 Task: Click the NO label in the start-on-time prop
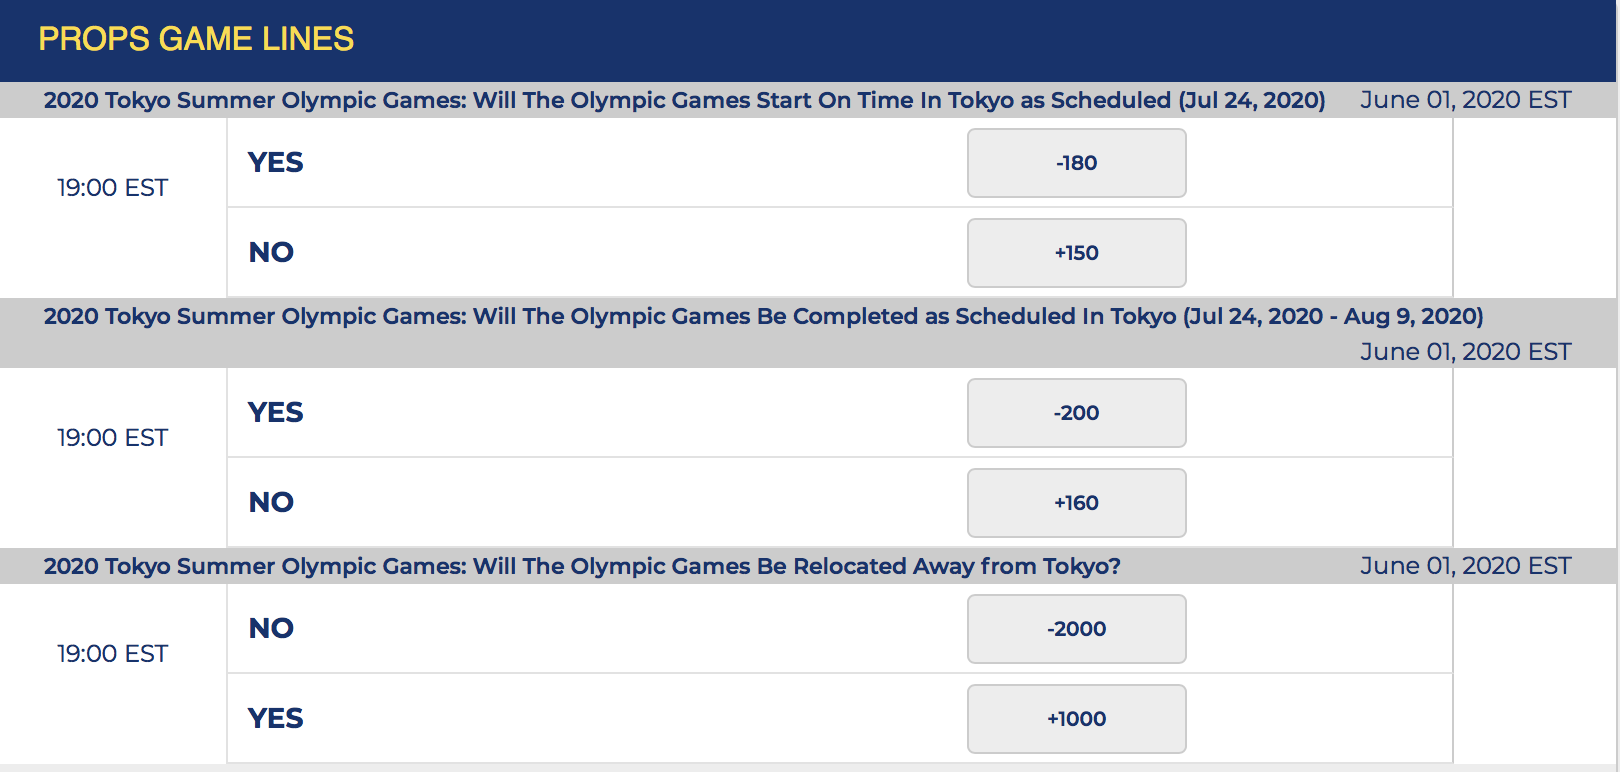271,252
